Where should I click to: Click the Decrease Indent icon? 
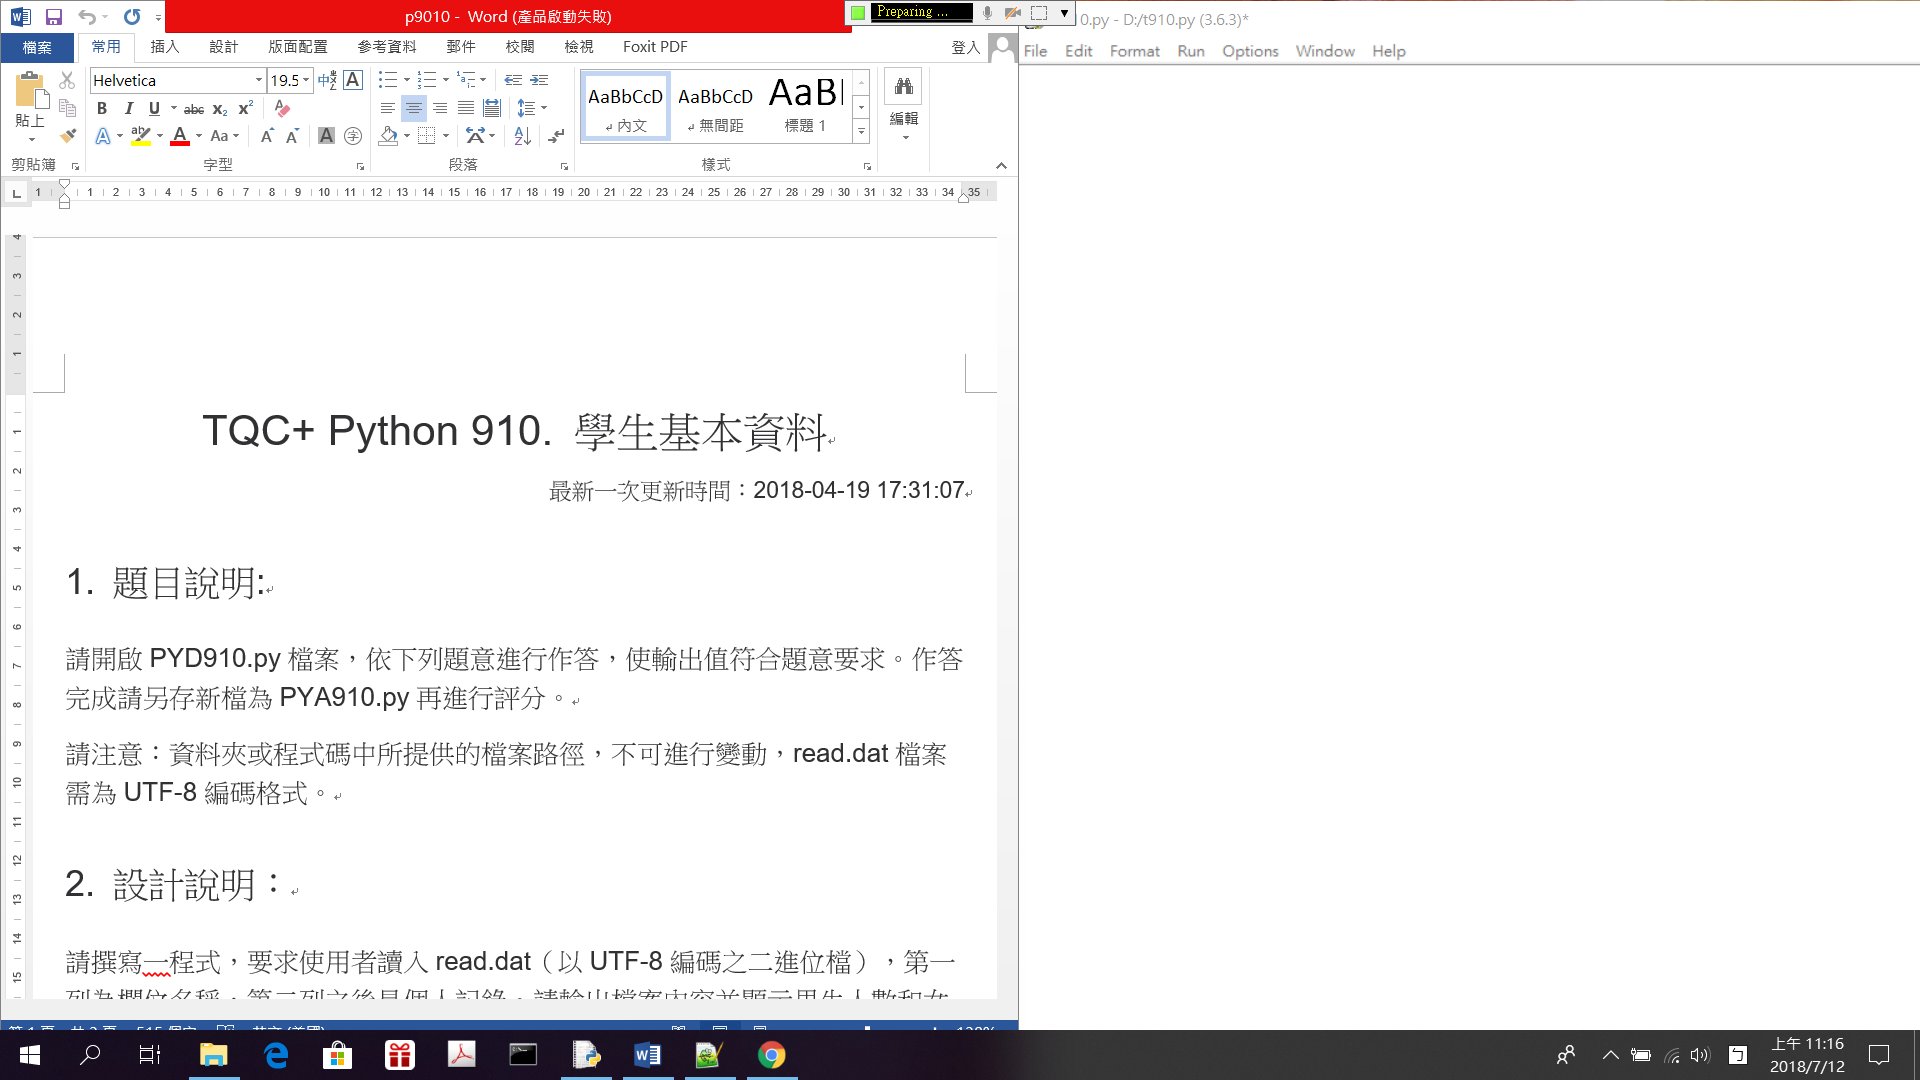point(513,80)
